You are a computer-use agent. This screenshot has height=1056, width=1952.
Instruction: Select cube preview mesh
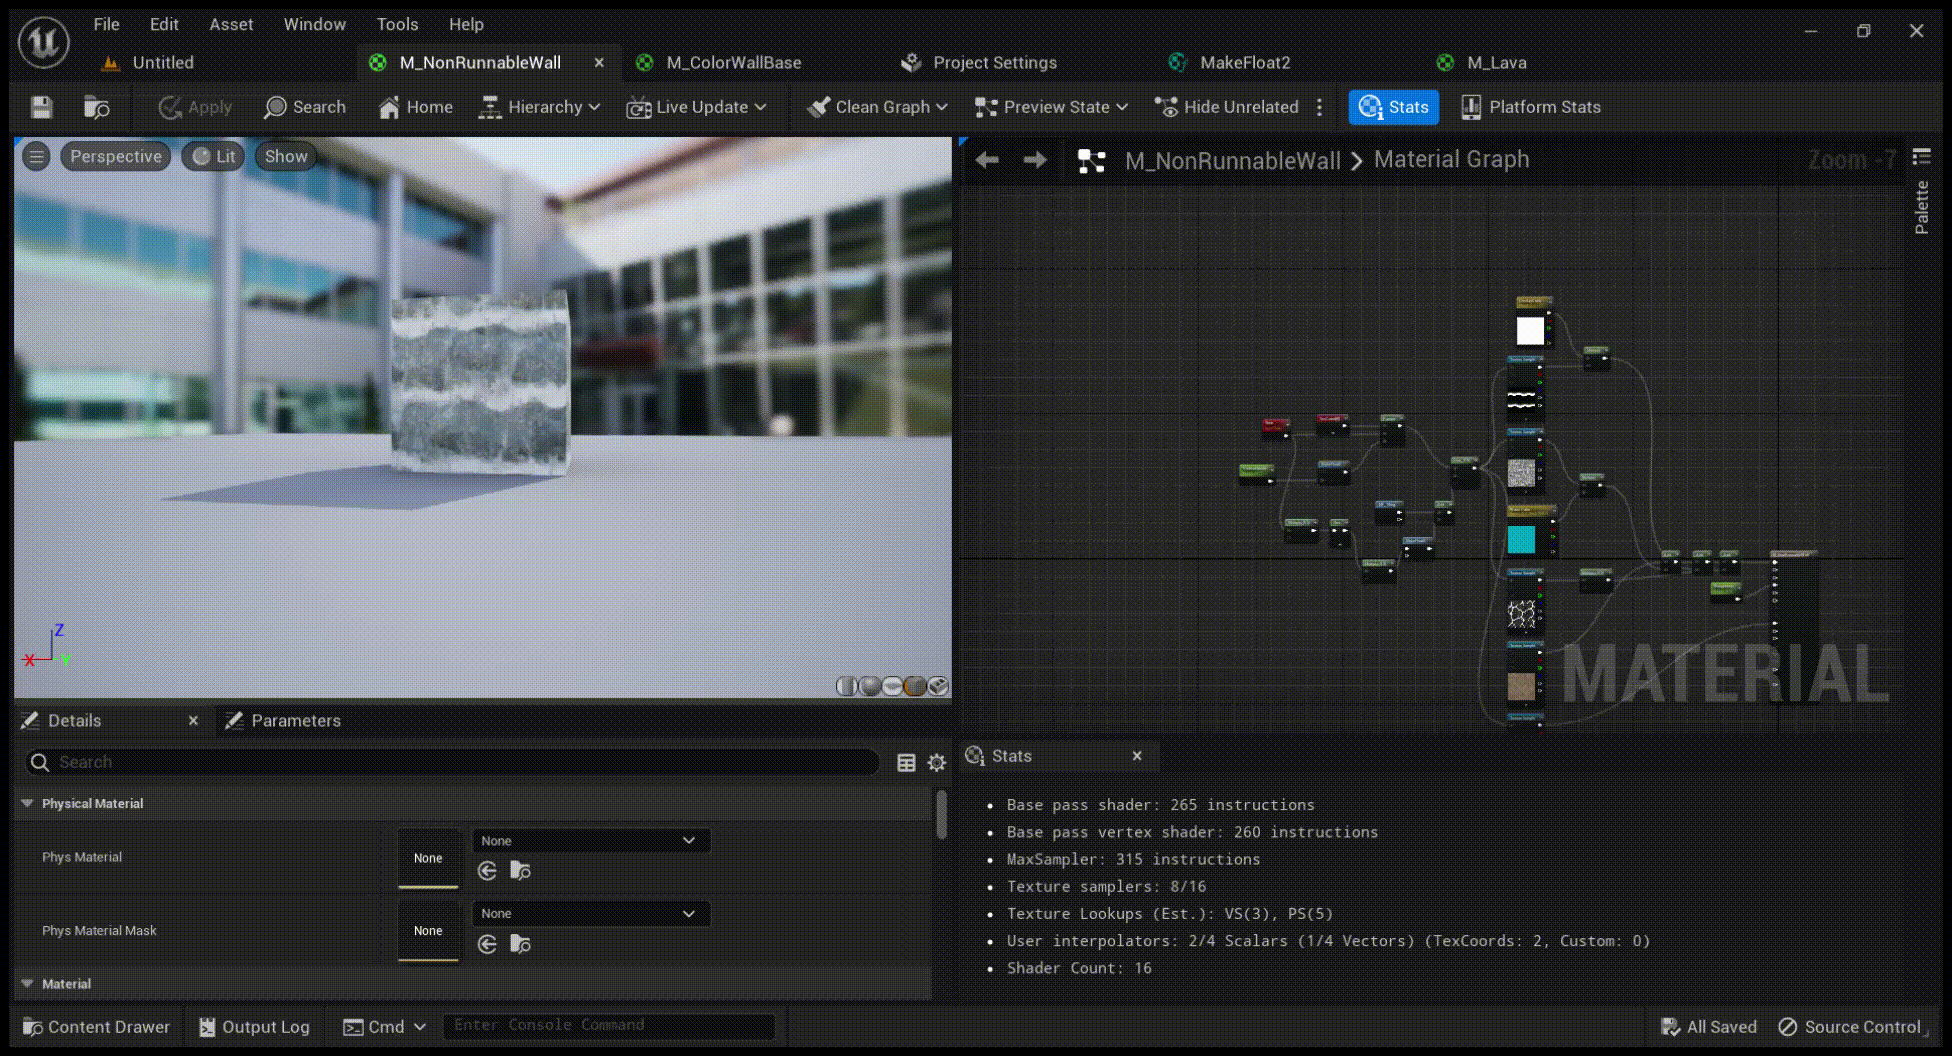[915, 686]
